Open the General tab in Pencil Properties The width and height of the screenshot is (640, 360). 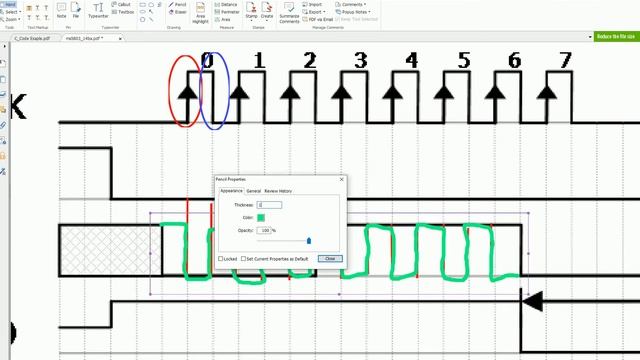(x=253, y=191)
